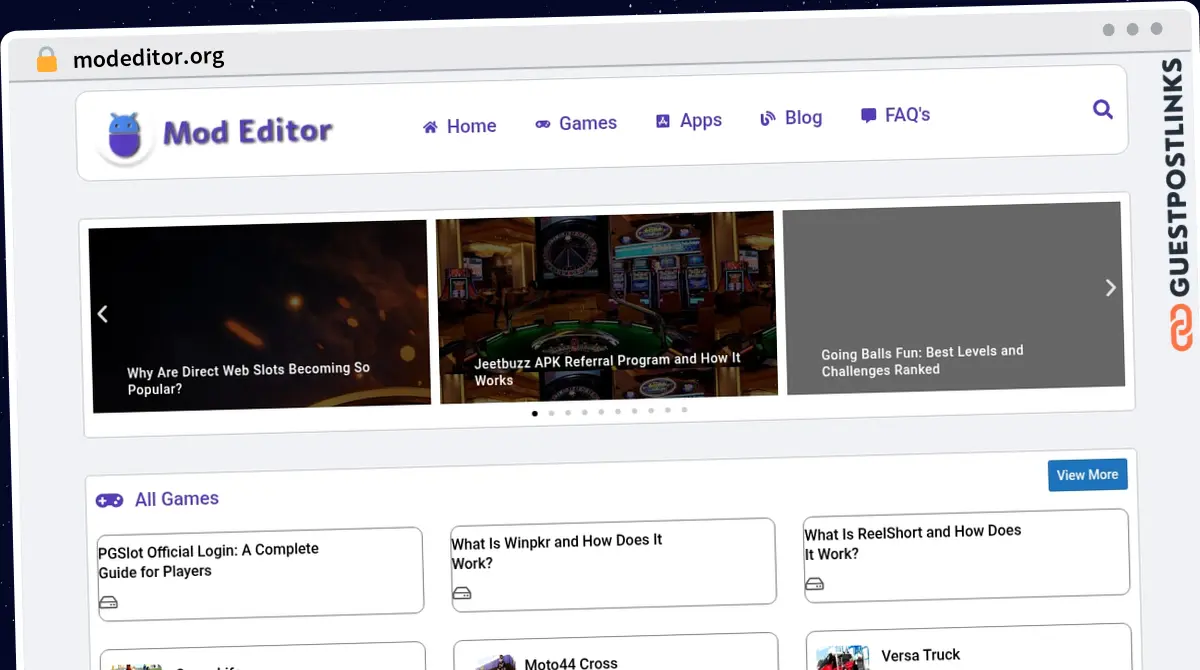The height and width of the screenshot is (670, 1200).
Task: Advance carousel with right arrow
Action: point(1110,288)
